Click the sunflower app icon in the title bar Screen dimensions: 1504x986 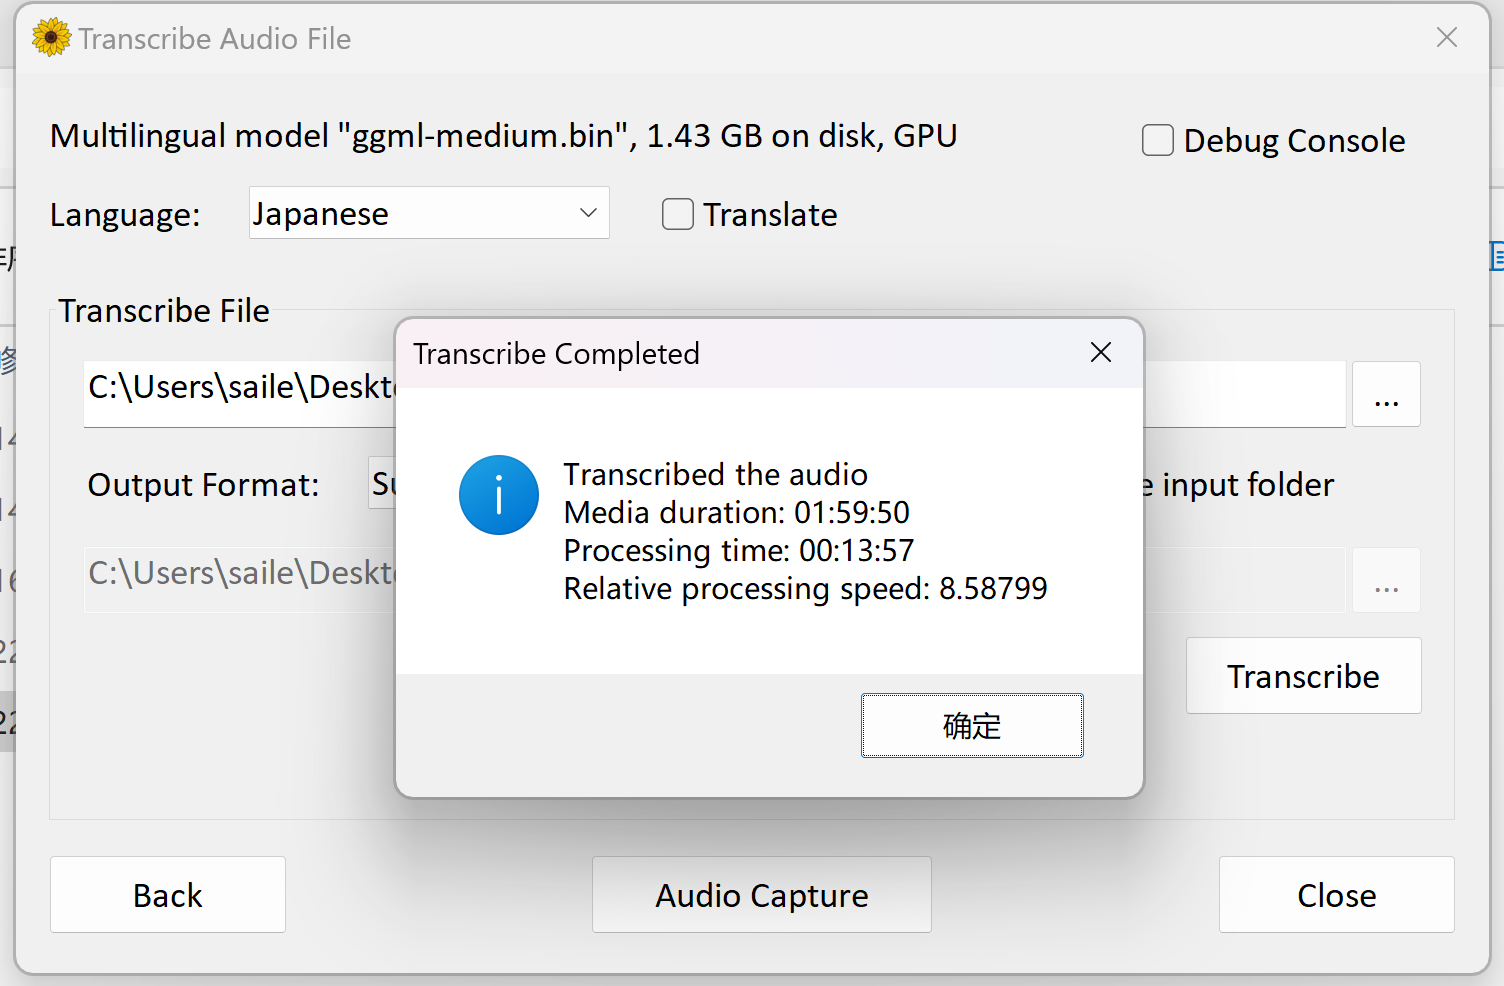point(51,38)
